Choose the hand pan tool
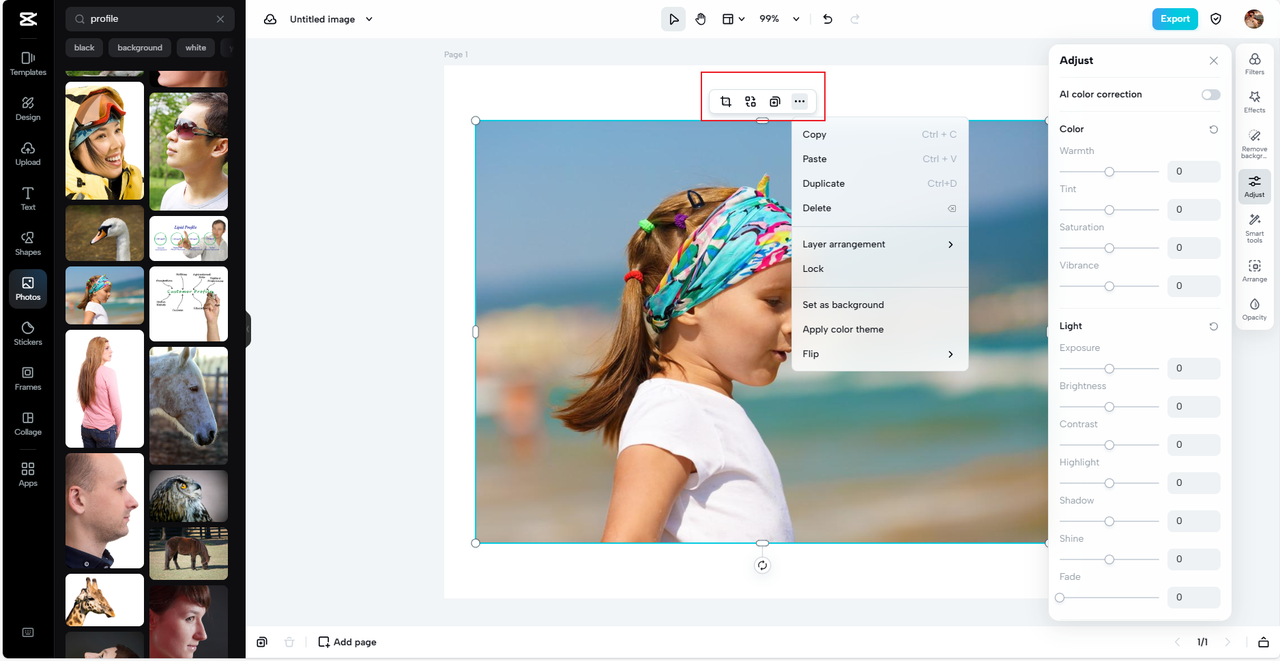 click(x=701, y=19)
